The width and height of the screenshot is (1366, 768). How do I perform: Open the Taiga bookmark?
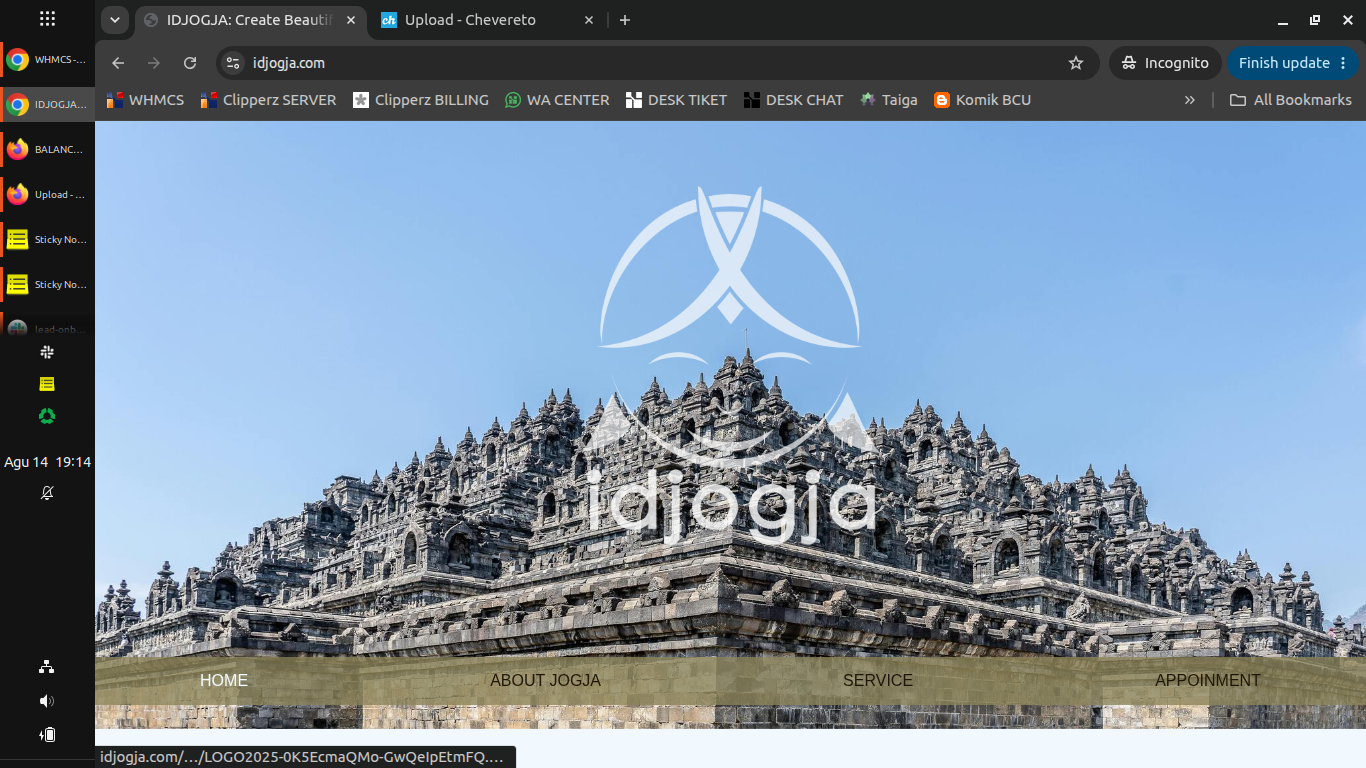(x=889, y=100)
